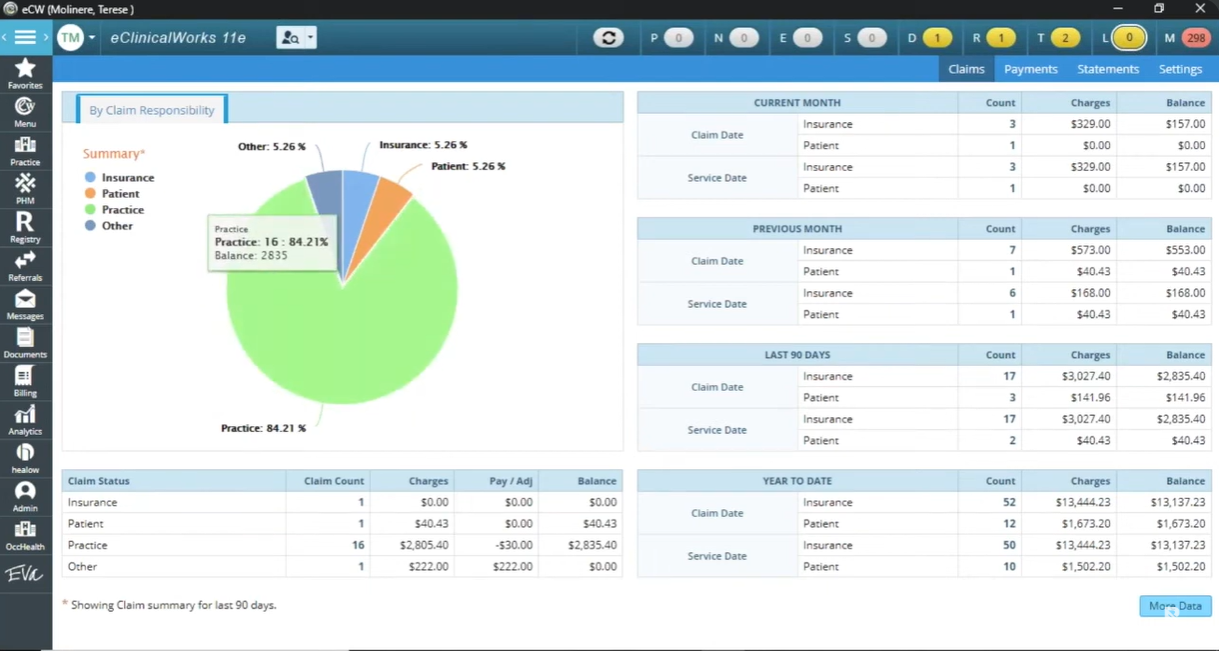
Task: Switch to the Payments tab
Action: click(x=1031, y=69)
